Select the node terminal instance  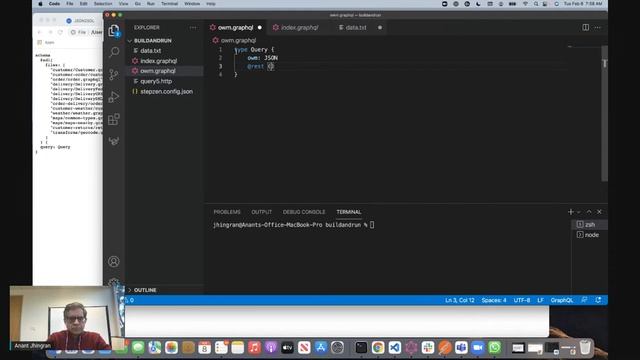click(589, 235)
